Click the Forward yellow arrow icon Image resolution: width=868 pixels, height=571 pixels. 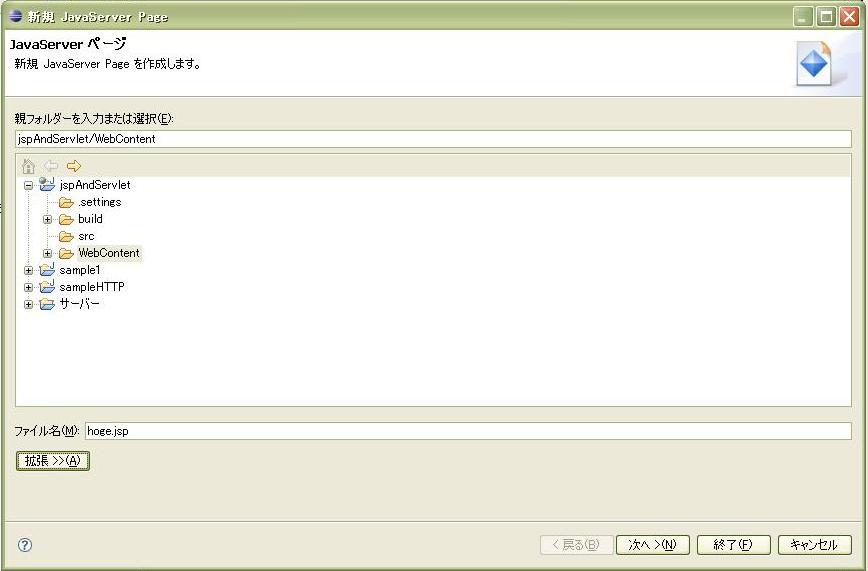pyautogui.click(x=74, y=166)
